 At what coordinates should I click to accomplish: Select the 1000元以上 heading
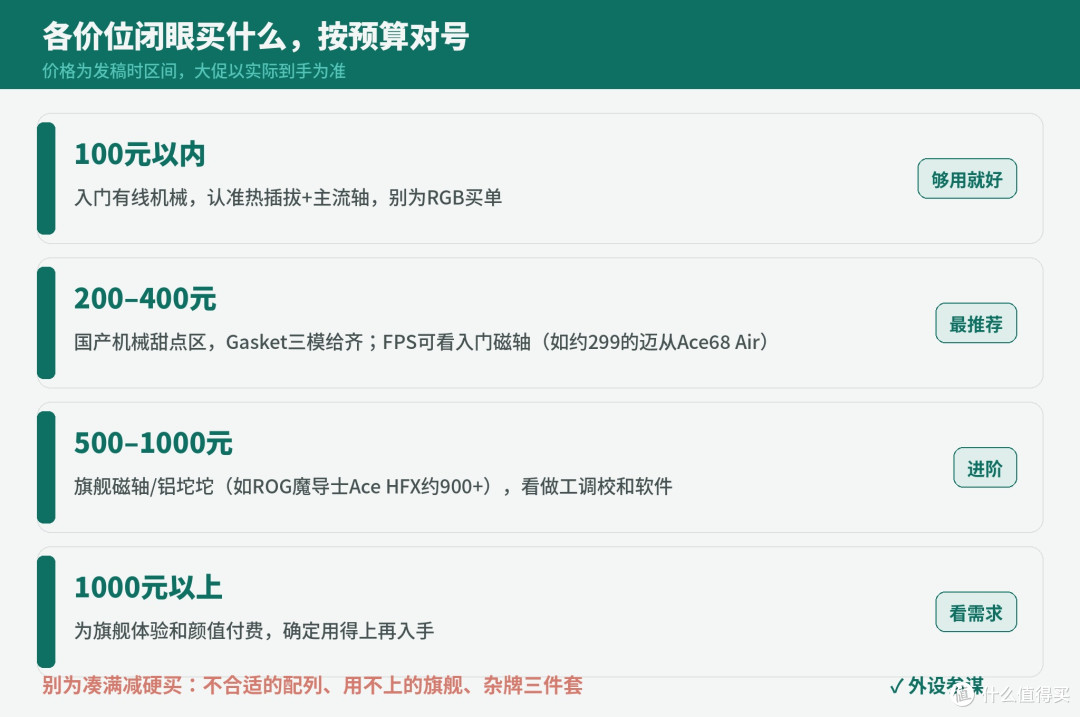click(148, 588)
